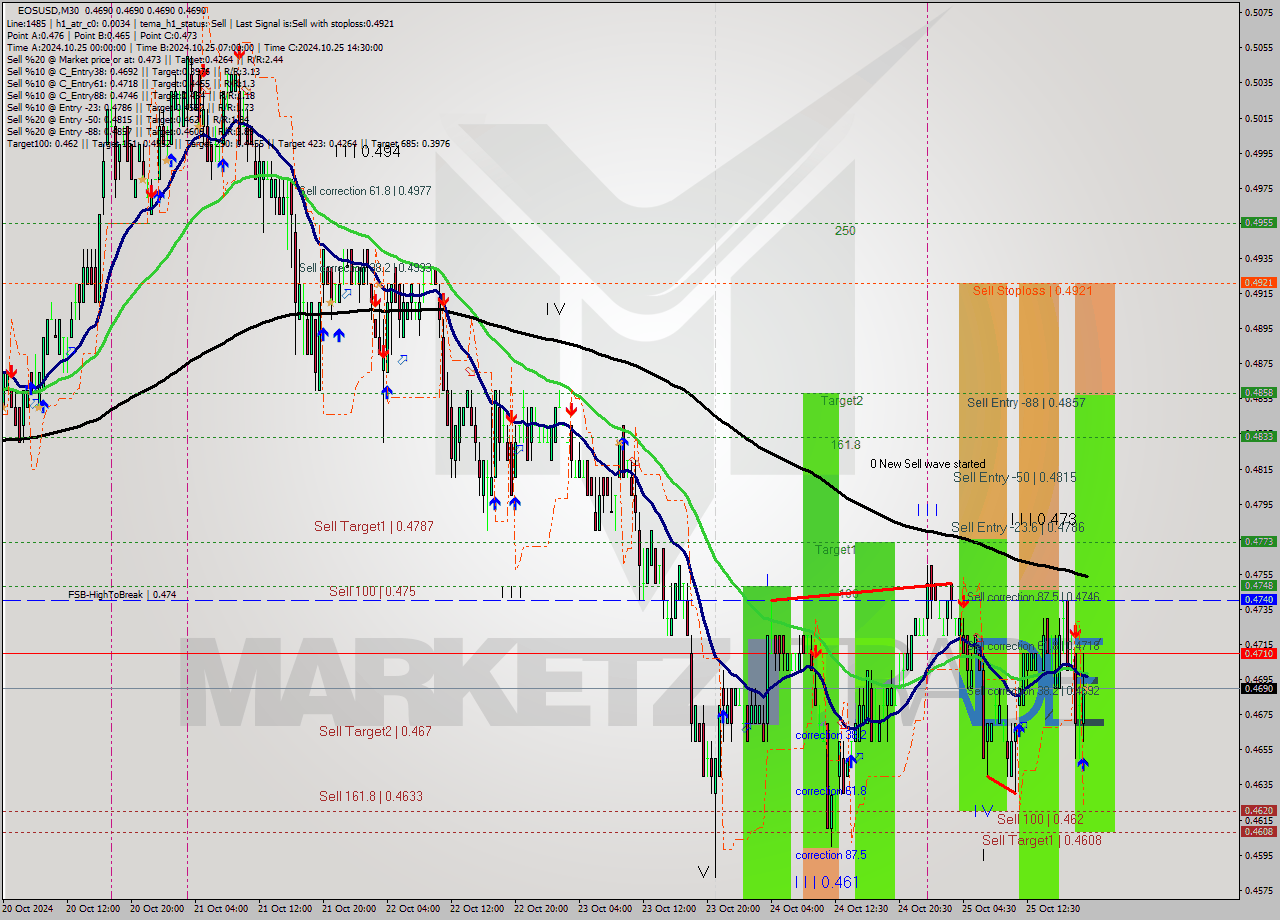This screenshot has width=1280, height=920.
Task: Select the 'correction 87.5' blue label
Action: tap(831, 855)
